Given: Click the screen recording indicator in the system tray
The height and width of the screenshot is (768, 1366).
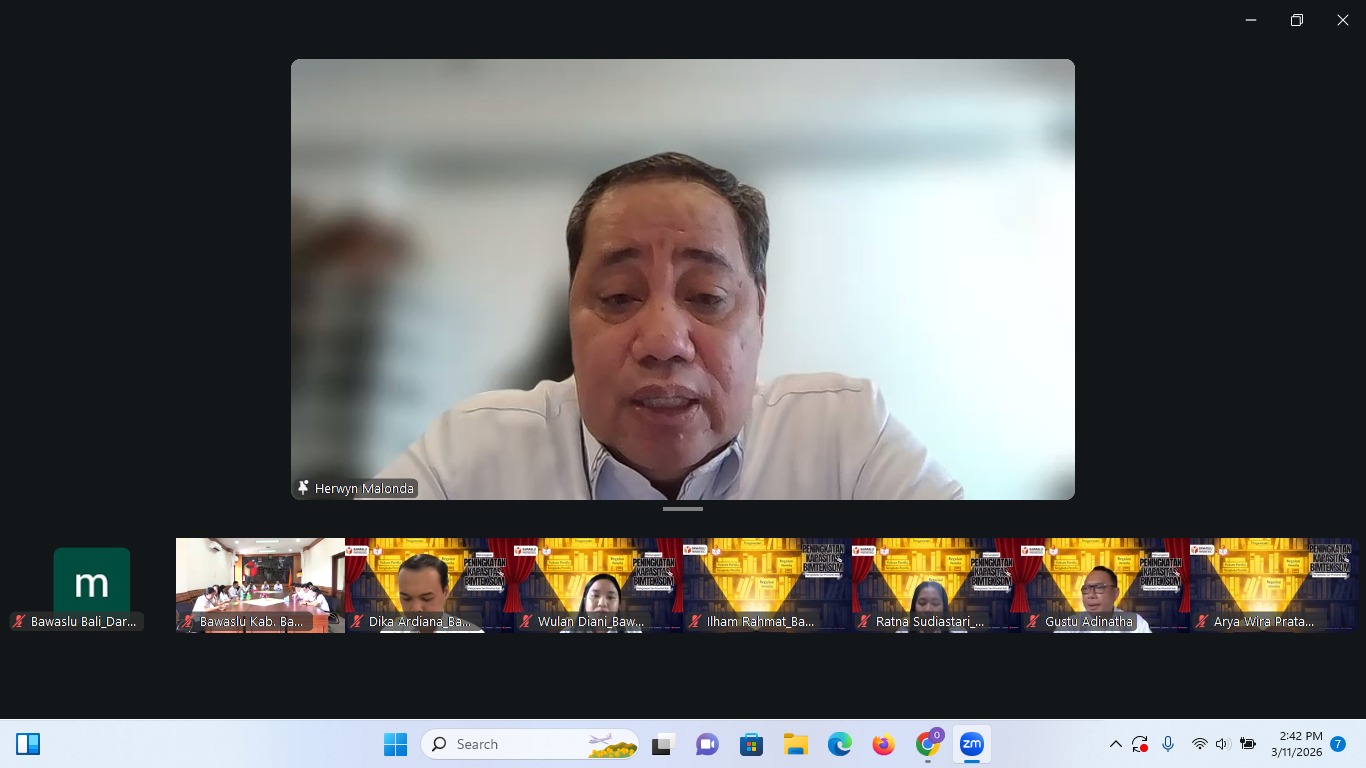Looking at the screenshot, I should [x=1139, y=744].
